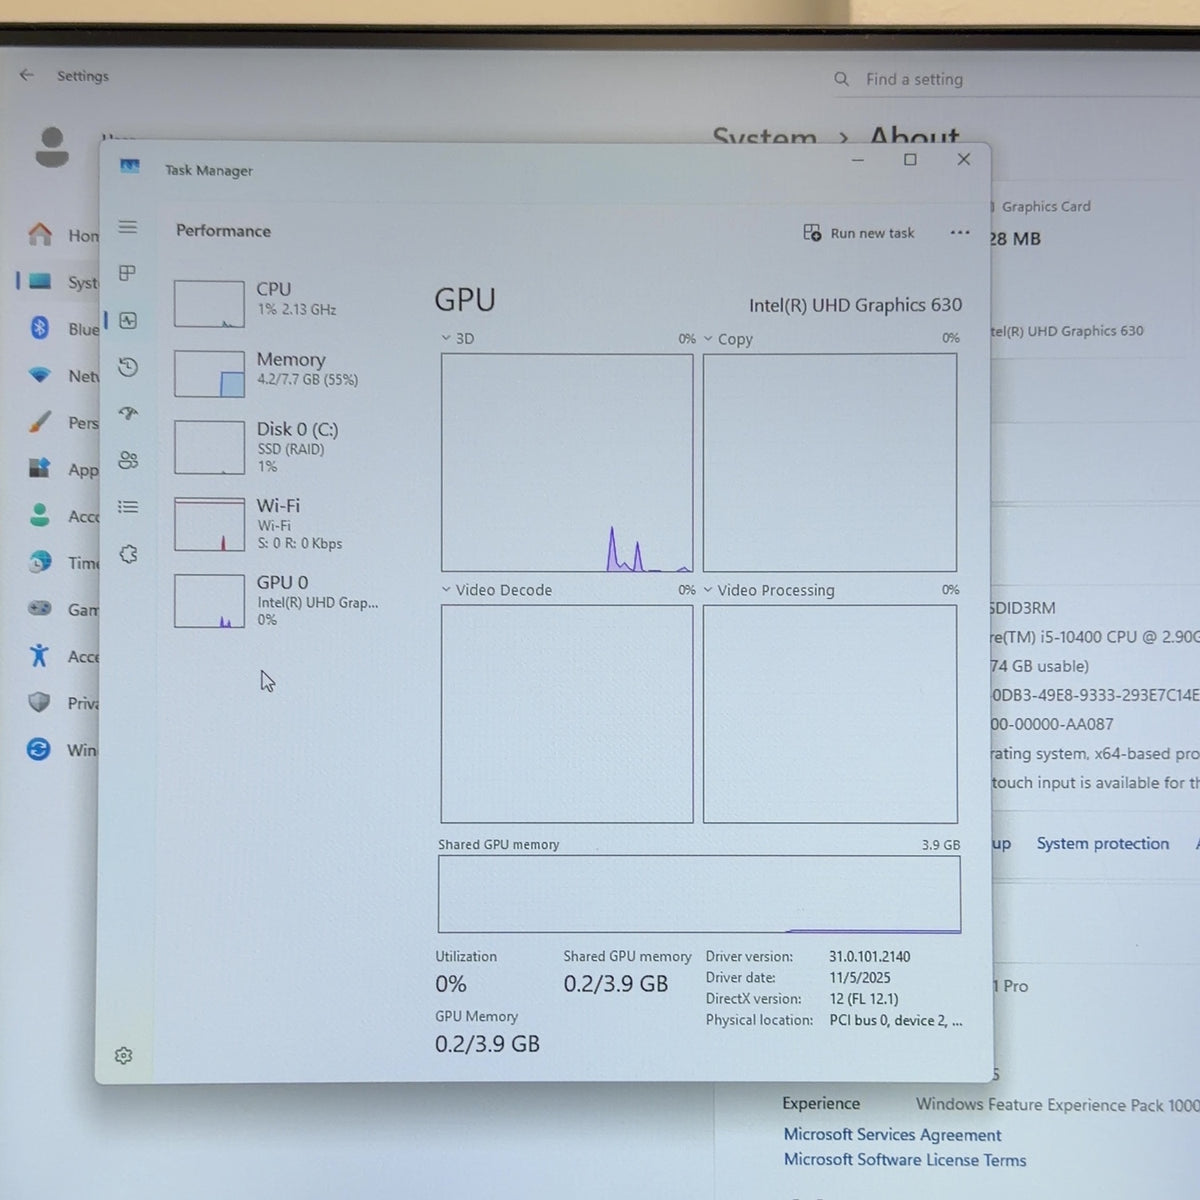Maximize the Task Manager window

(x=910, y=160)
